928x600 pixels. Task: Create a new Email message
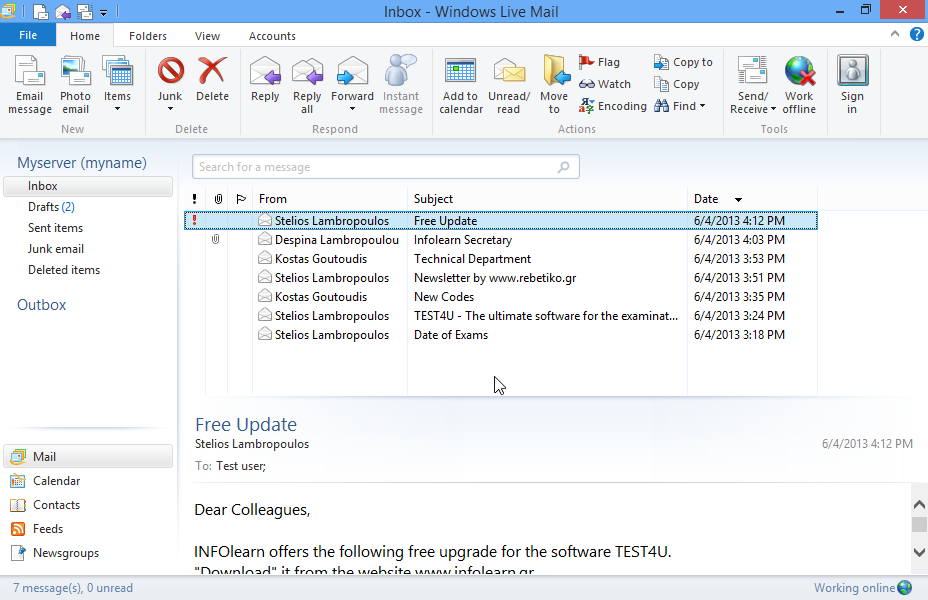point(30,85)
